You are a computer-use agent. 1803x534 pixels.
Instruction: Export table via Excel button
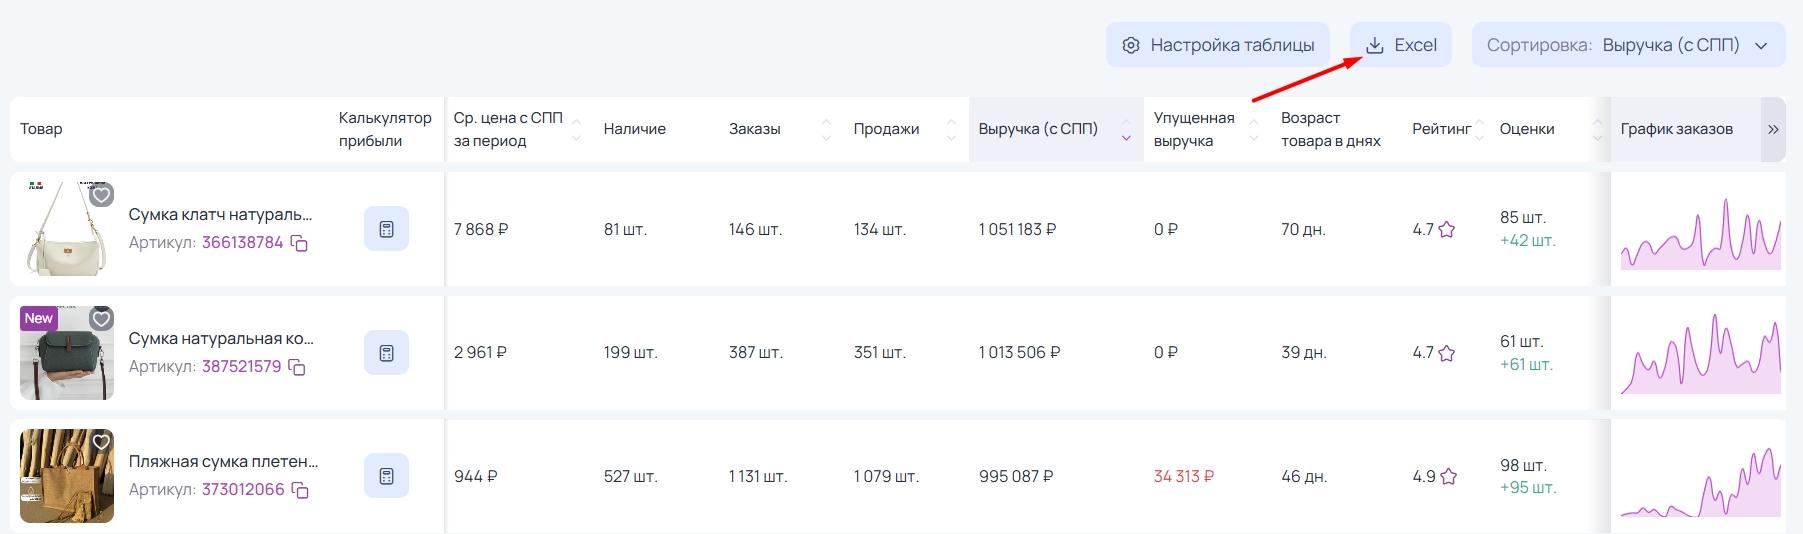pos(1401,45)
